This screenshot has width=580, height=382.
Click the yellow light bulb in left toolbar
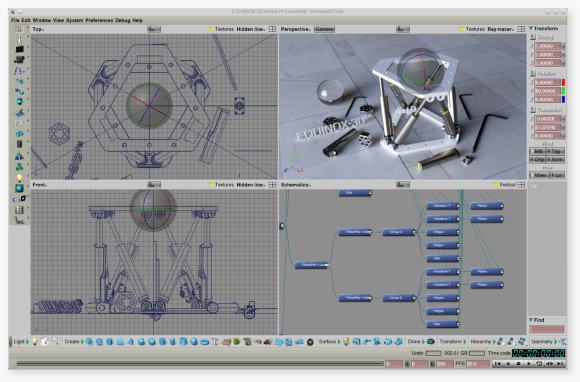point(19,178)
